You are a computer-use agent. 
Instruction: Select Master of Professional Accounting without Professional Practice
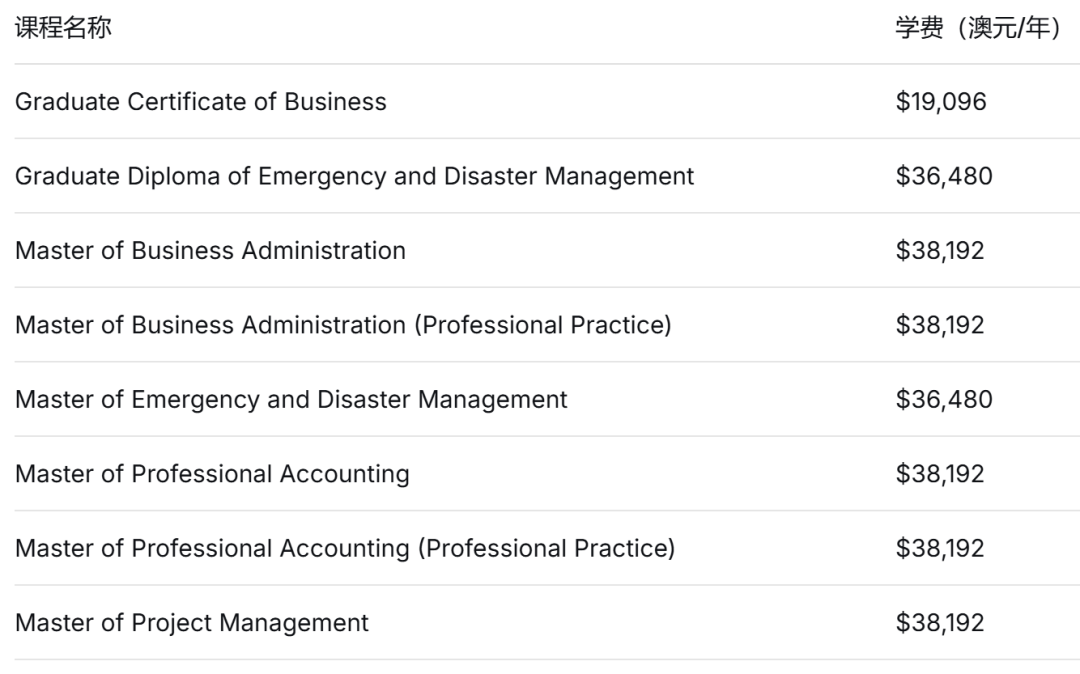(x=212, y=473)
